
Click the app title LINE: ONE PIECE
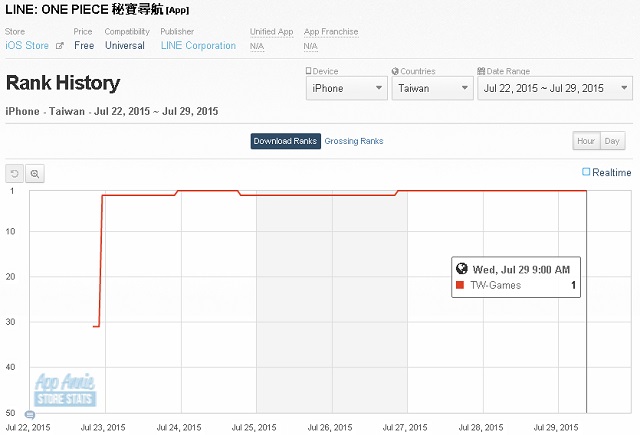[97, 9]
